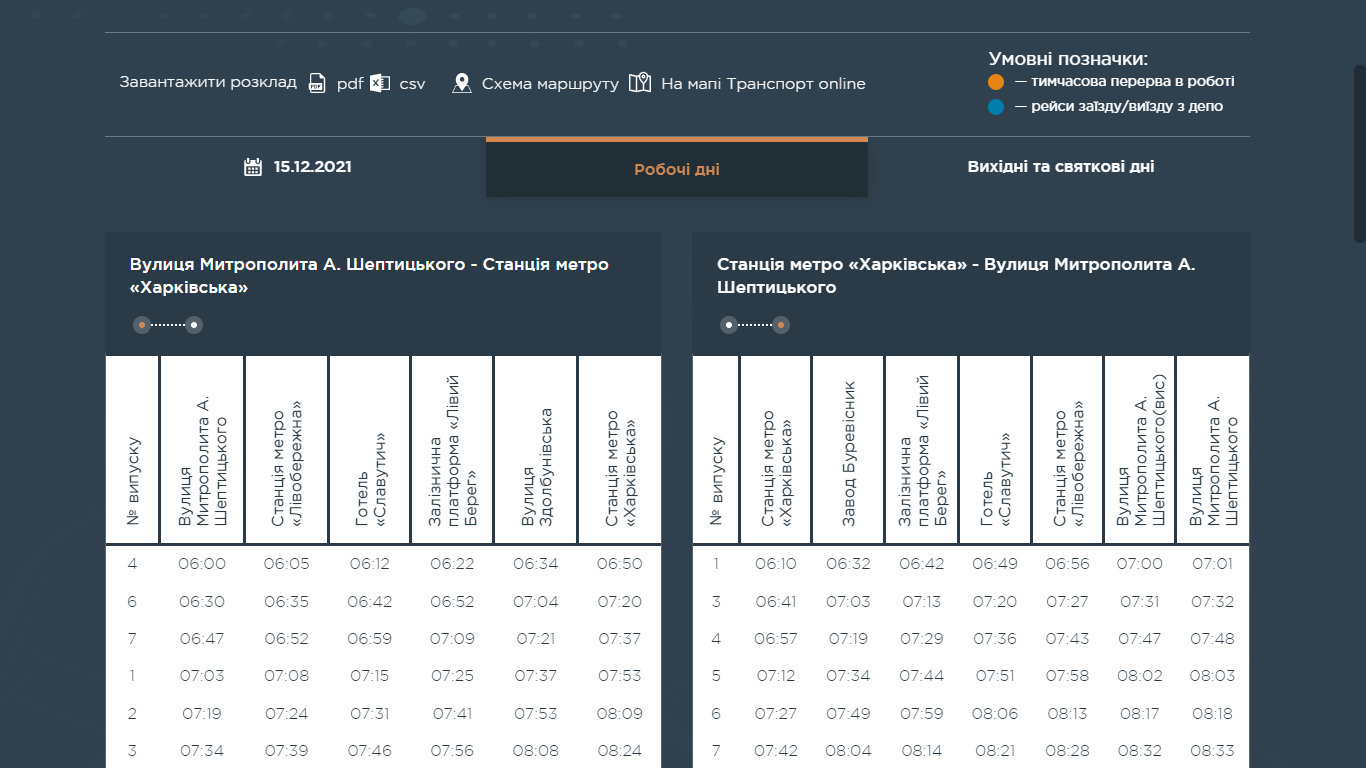
Task: Click the direction indicator under Шептицького - Харківська
Action: [x=168, y=325]
